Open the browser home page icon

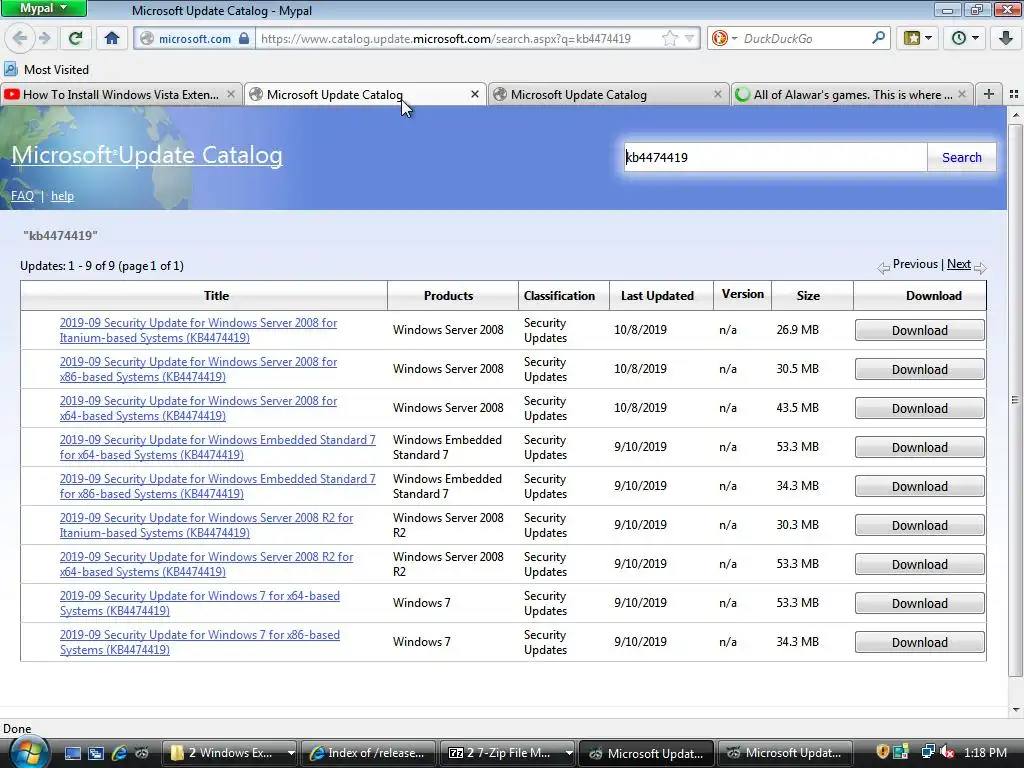coord(112,38)
